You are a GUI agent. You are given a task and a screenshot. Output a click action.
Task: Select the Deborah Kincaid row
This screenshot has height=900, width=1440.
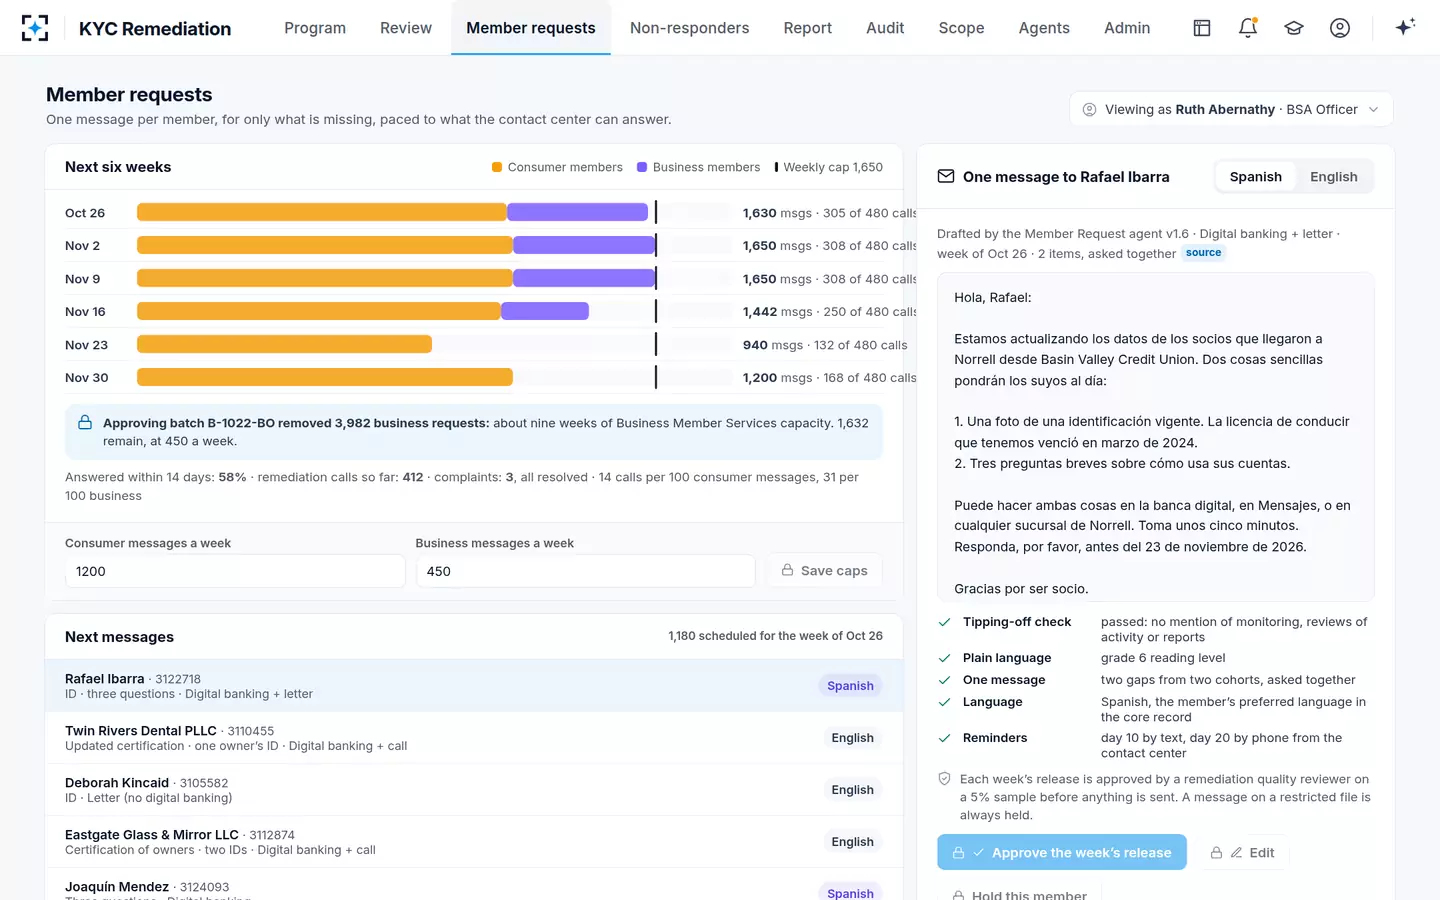point(474,790)
